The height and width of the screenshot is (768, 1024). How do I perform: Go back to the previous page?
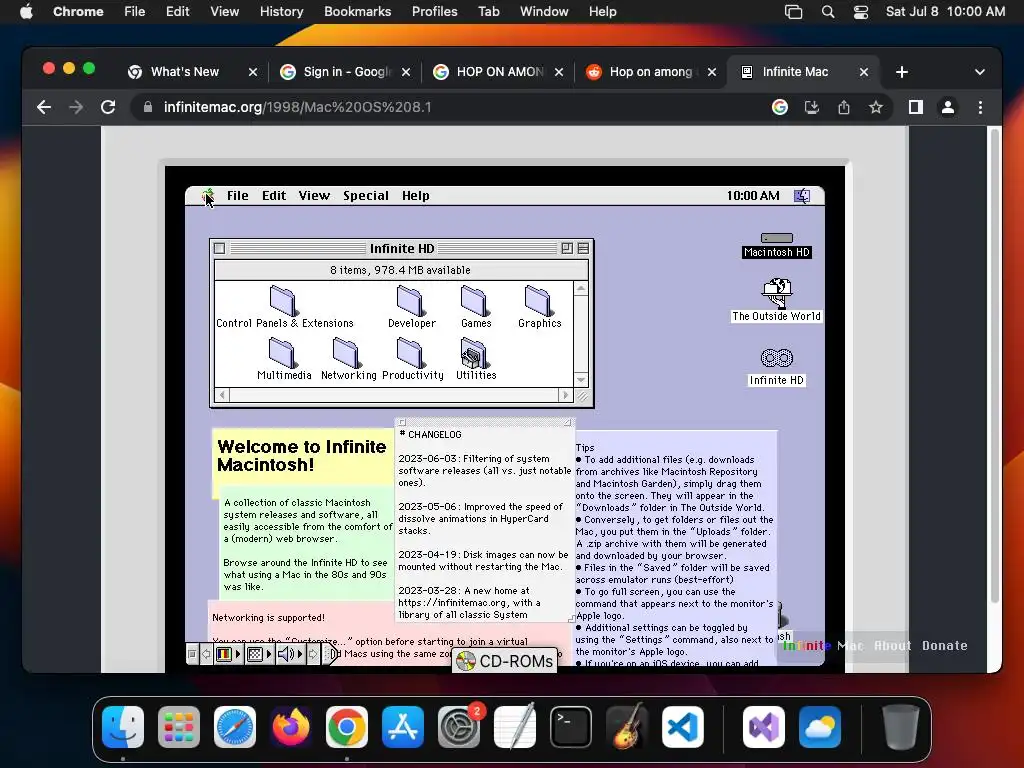pyautogui.click(x=44, y=107)
